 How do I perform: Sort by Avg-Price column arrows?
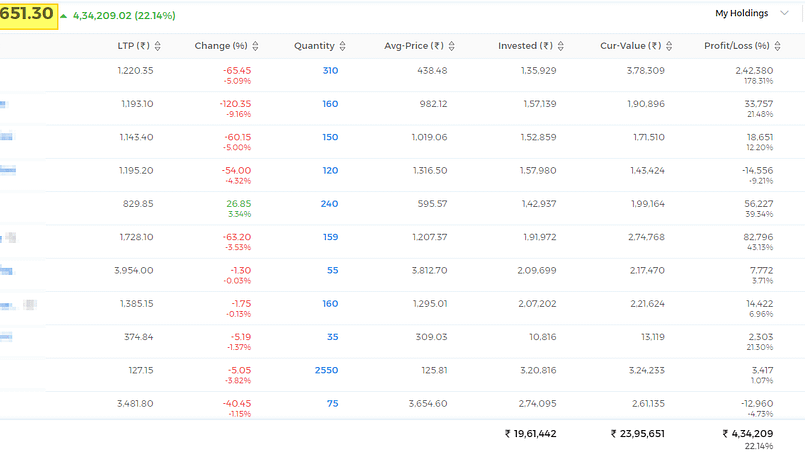pos(451,46)
